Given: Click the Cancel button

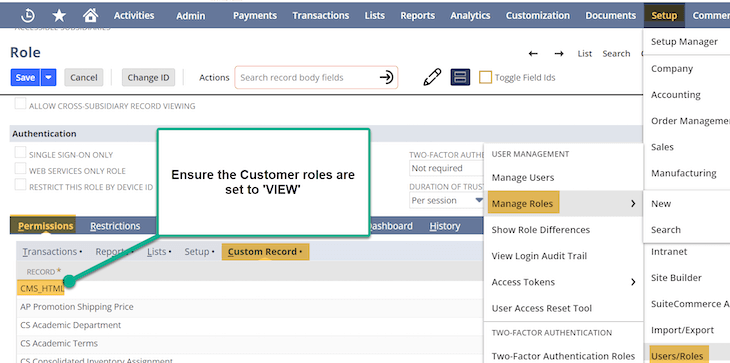Looking at the screenshot, I should [x=84, y=77].
